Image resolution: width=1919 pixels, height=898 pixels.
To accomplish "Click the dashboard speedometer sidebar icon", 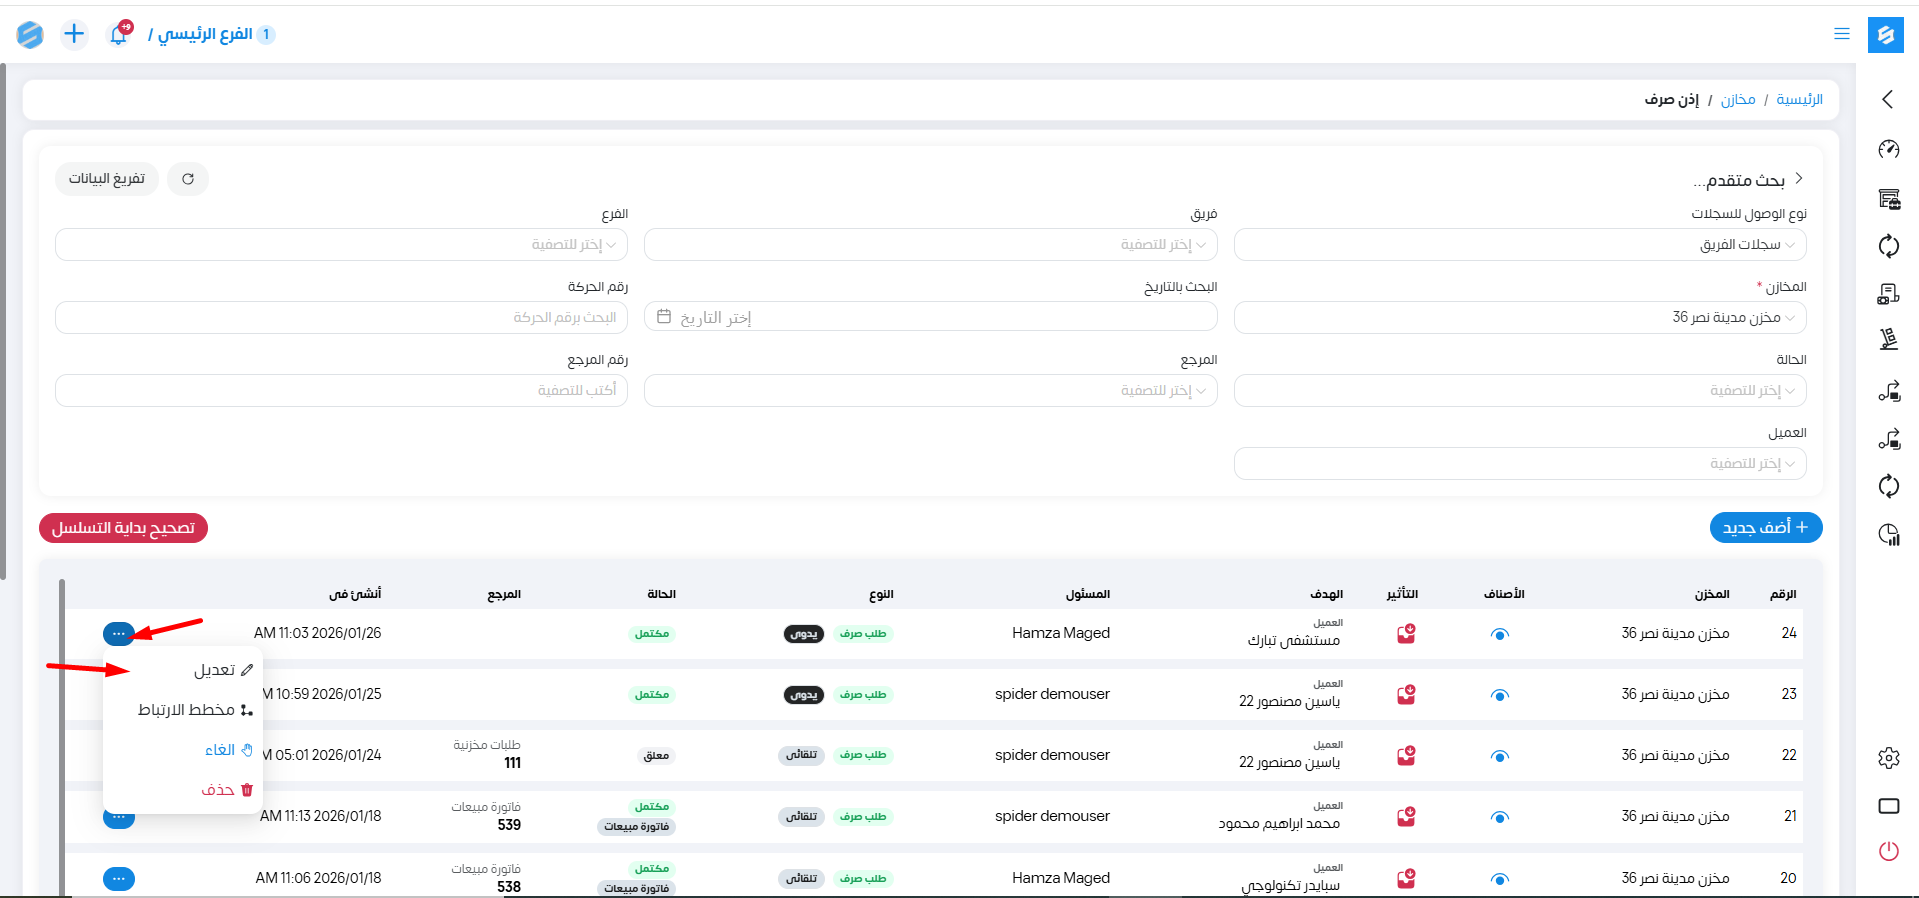I will pos(1888,150).
